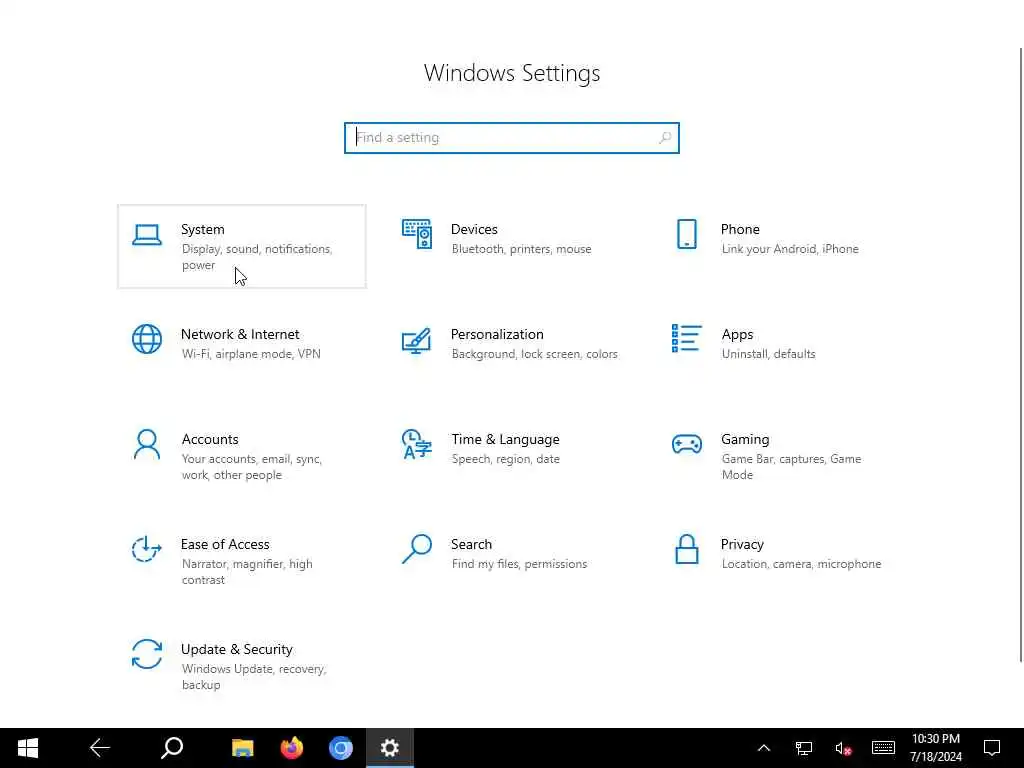Open File Explorer from taskbar
This screenshot has width=1024, height=768.
click(243, 748)
